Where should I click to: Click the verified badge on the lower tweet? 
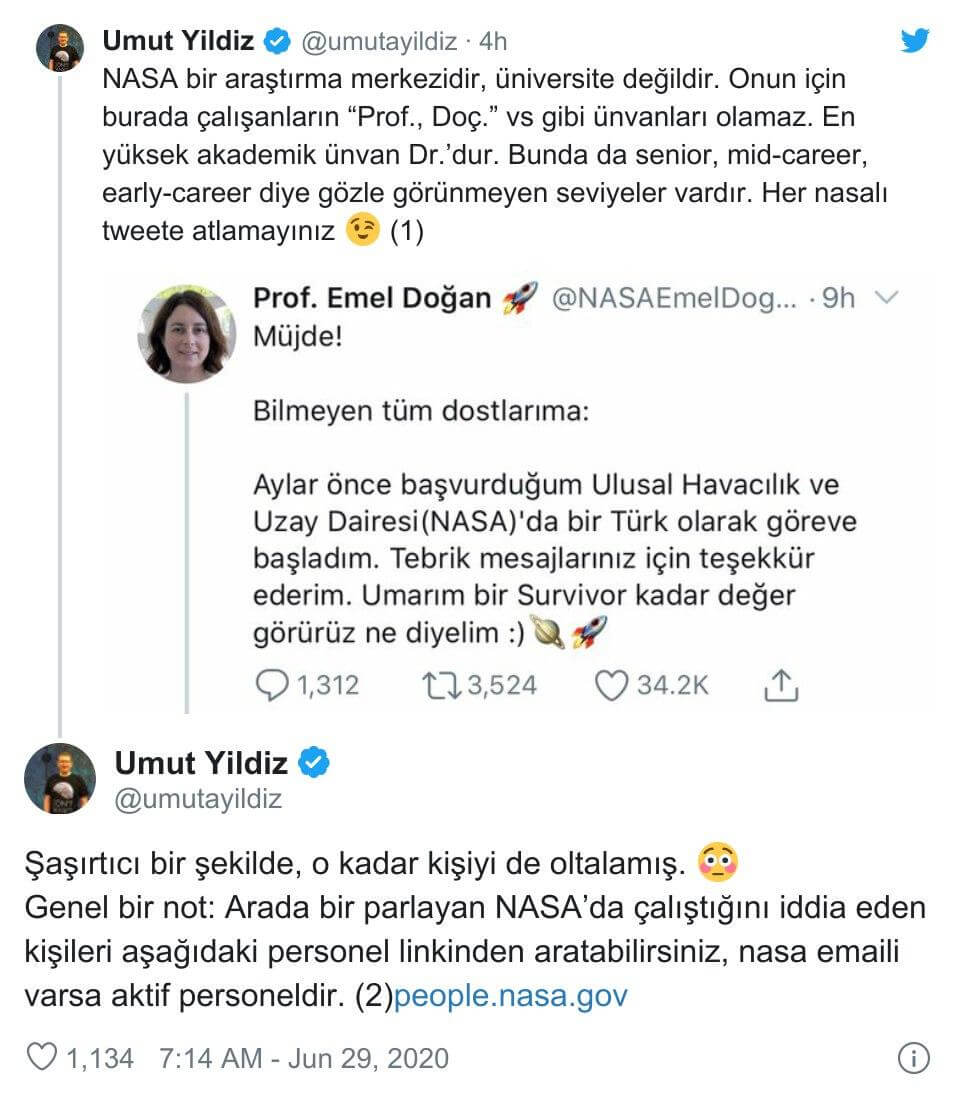[315, 763]
